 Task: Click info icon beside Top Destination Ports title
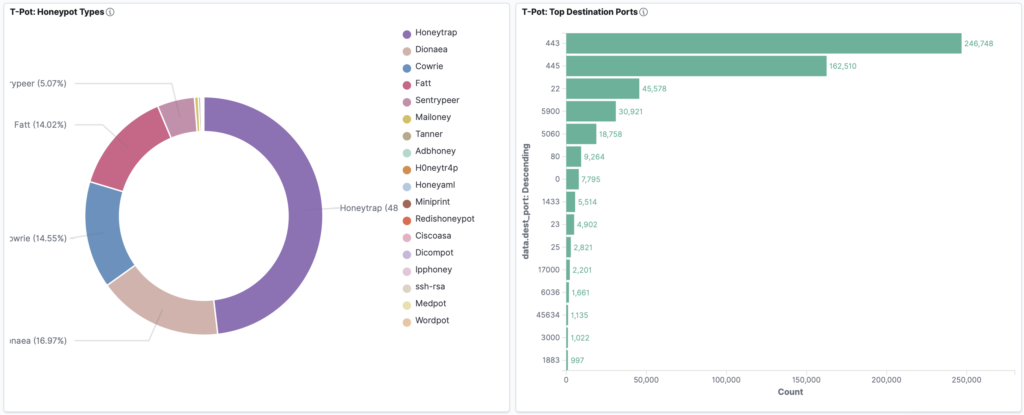click(644, 12)
